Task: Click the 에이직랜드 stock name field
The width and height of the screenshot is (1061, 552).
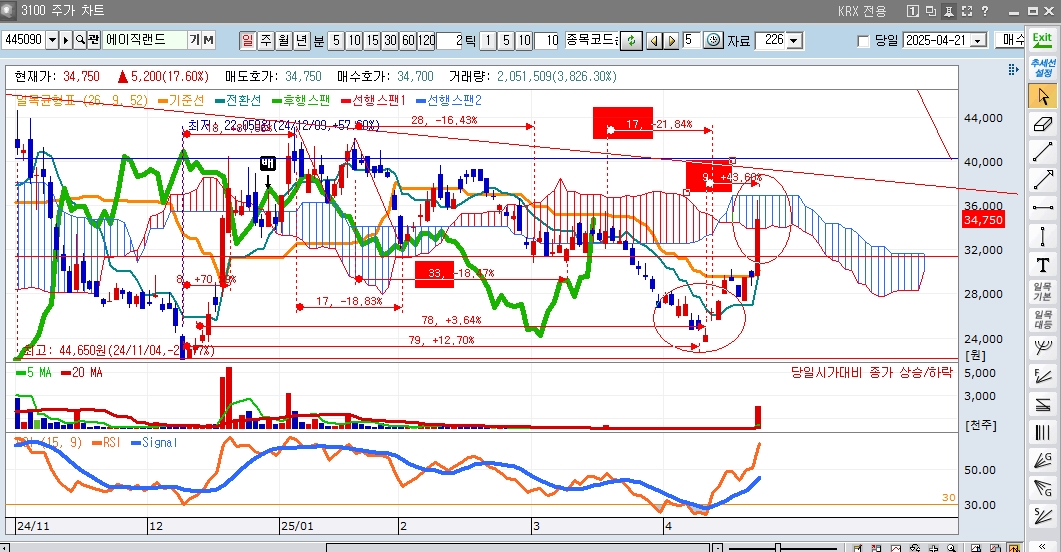Action: click(x=144, y=40)
